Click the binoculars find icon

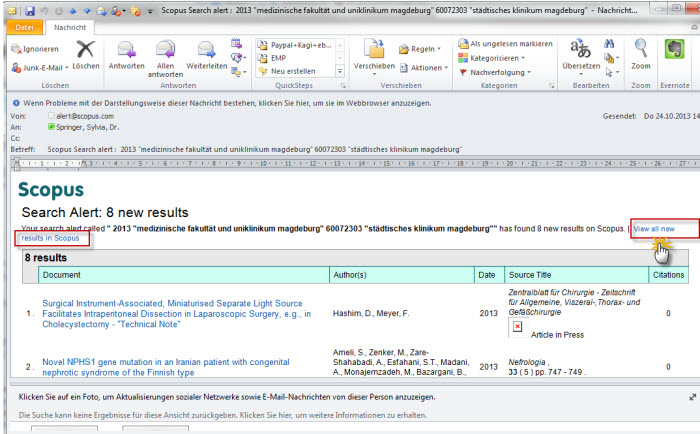[x=609, y=44]
